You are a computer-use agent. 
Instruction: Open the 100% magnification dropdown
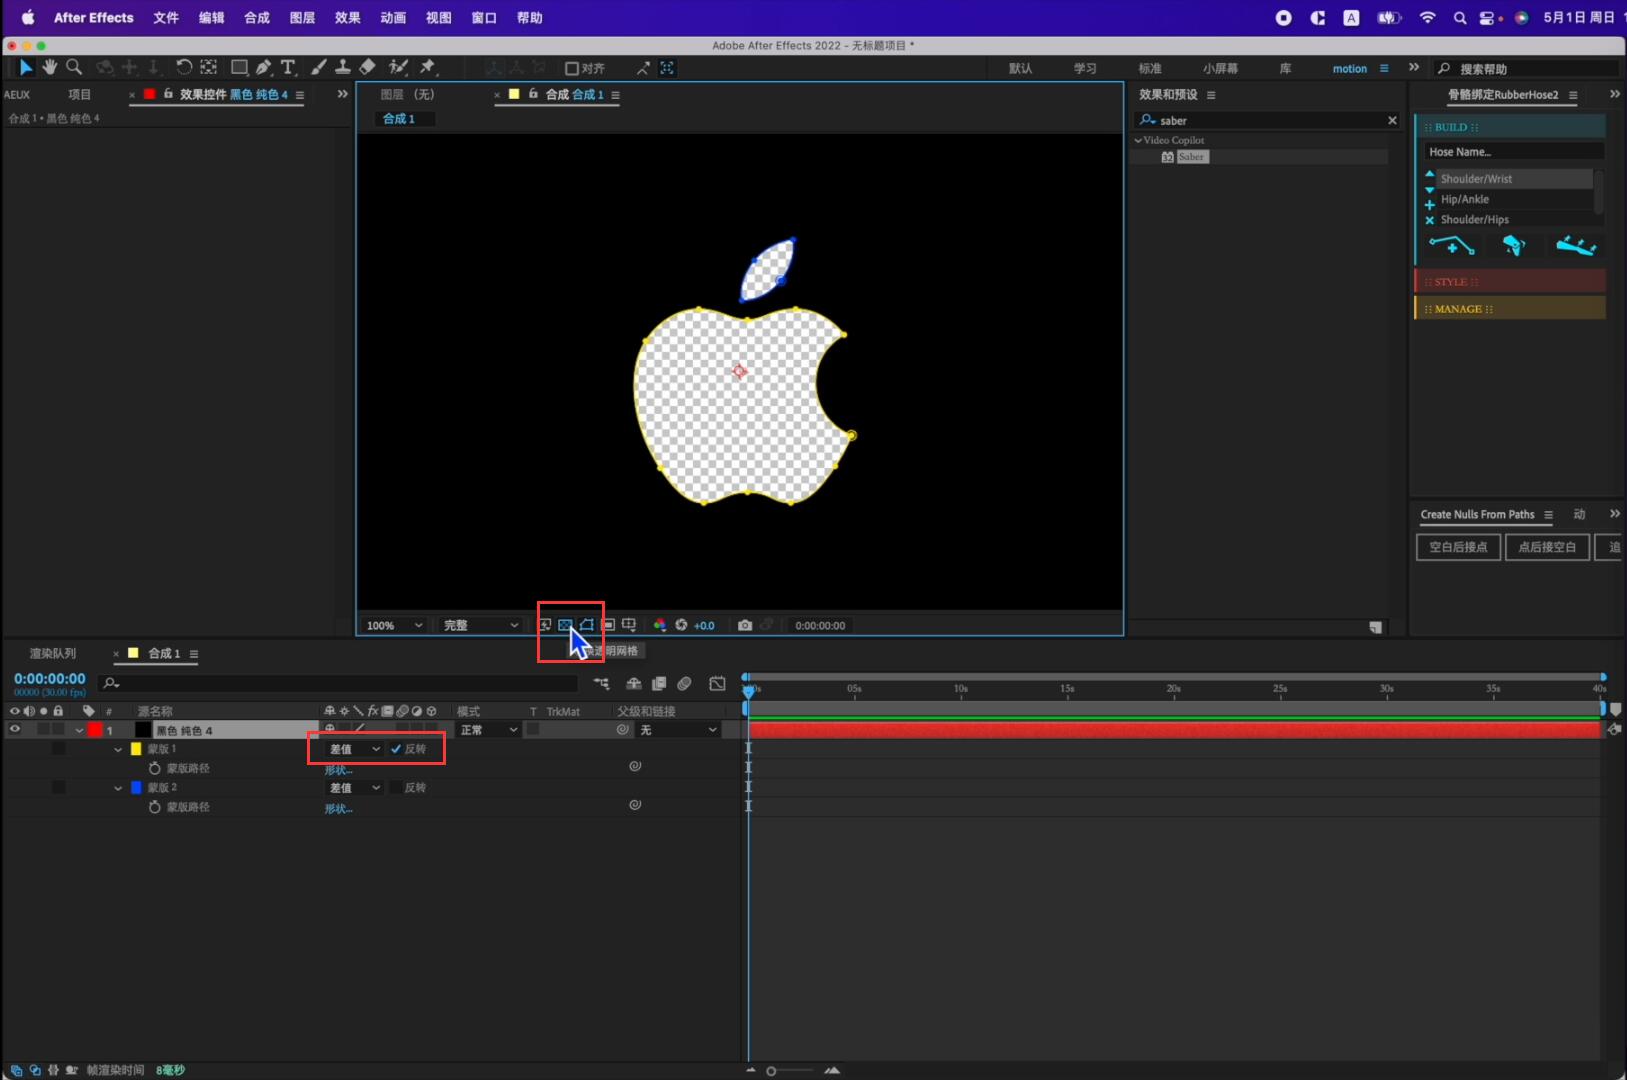[394, 625]
